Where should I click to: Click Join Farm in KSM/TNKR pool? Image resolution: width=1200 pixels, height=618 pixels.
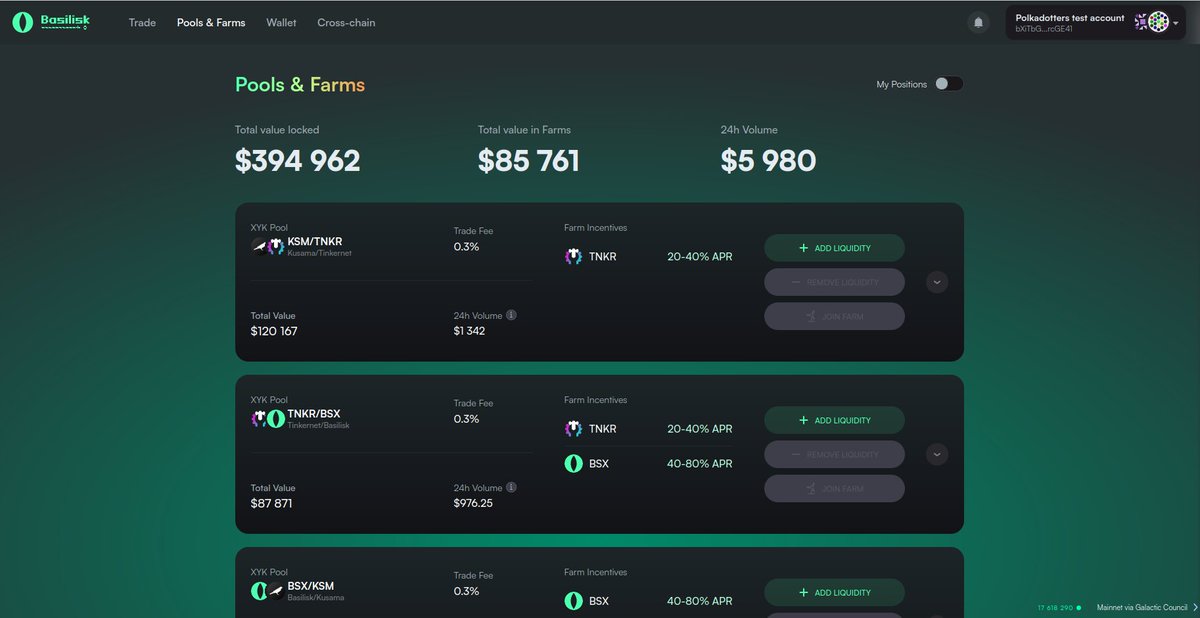point(834,316)
